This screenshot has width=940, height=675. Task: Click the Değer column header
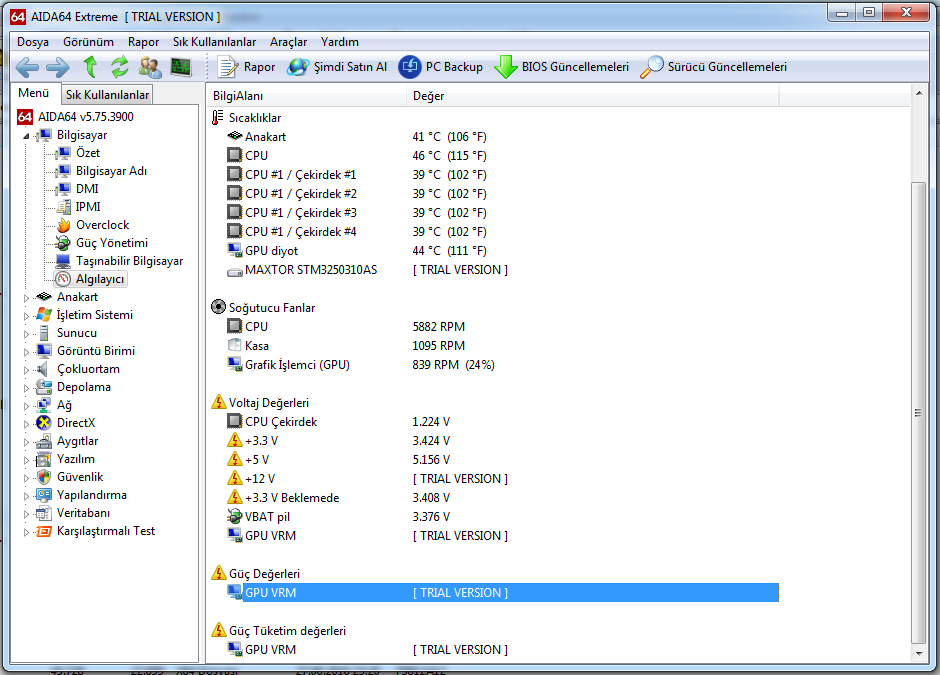pyautogui.click(x=593, y=96)
